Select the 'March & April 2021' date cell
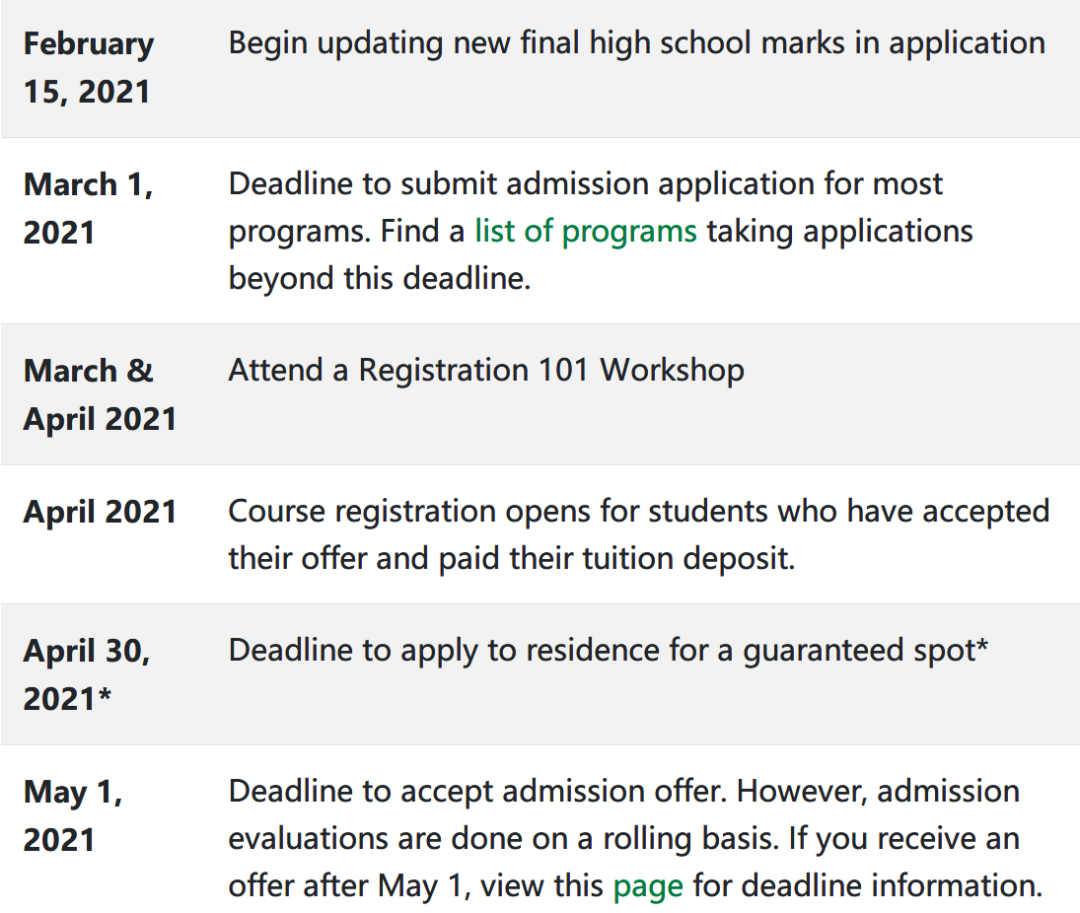Screen dimensions: 1080x913 [100, 395]
